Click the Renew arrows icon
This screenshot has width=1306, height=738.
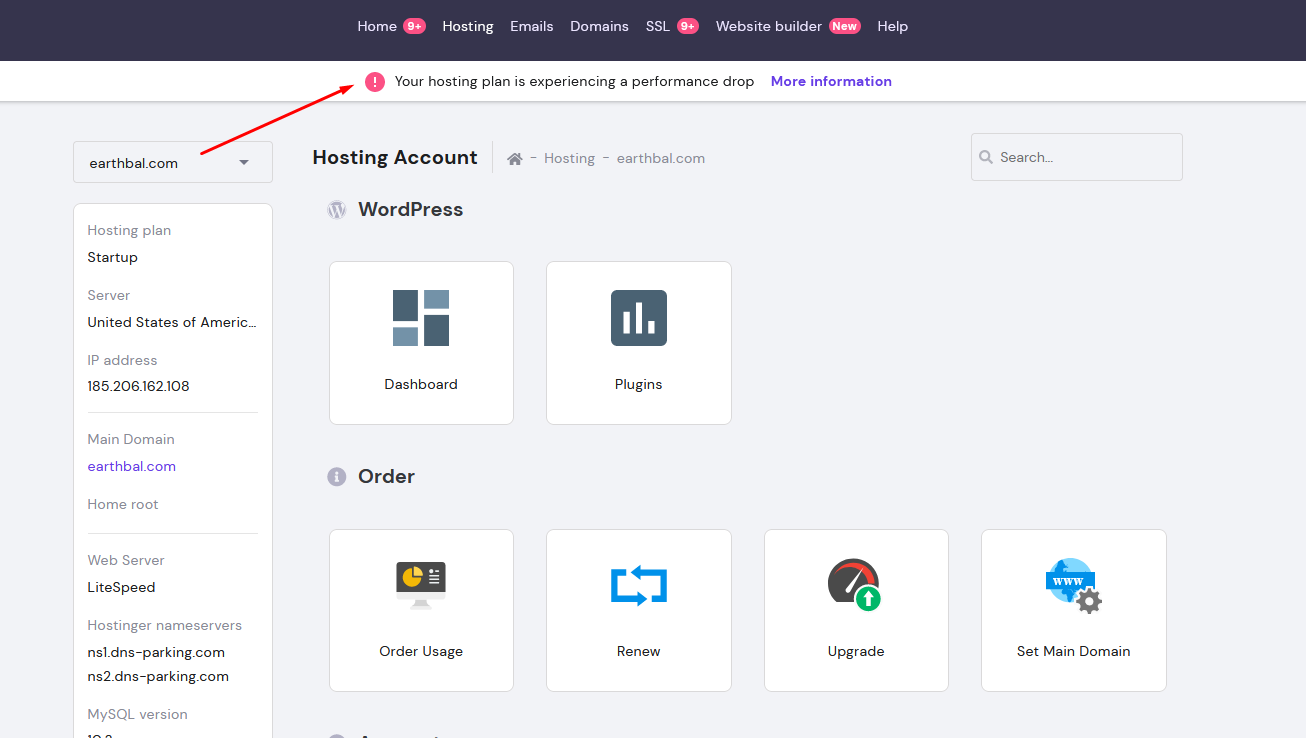[639, 585]
